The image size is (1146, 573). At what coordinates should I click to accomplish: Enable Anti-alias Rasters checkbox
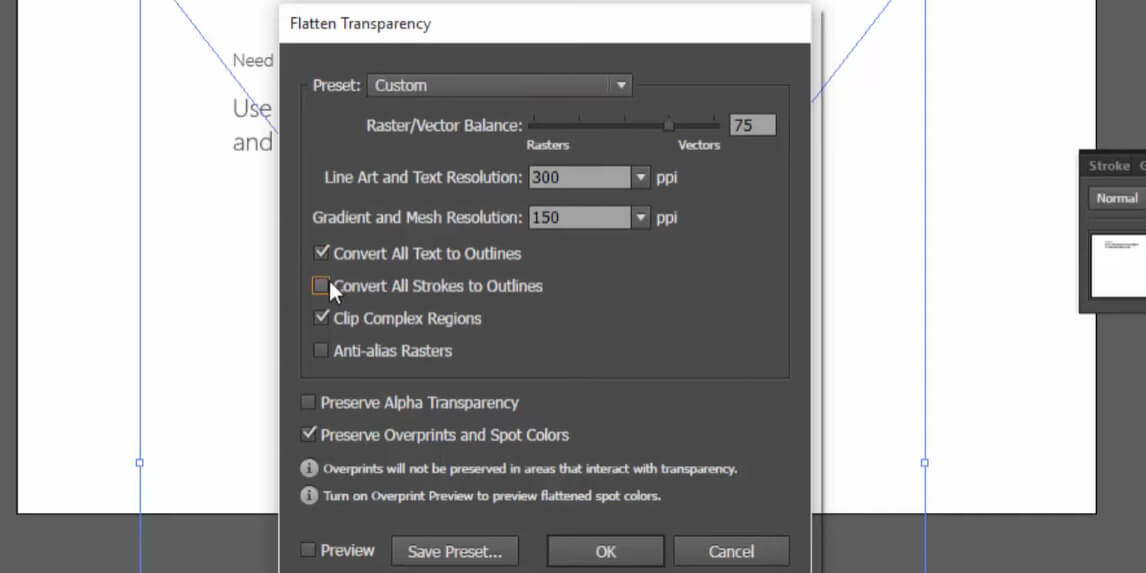[321, 350]
